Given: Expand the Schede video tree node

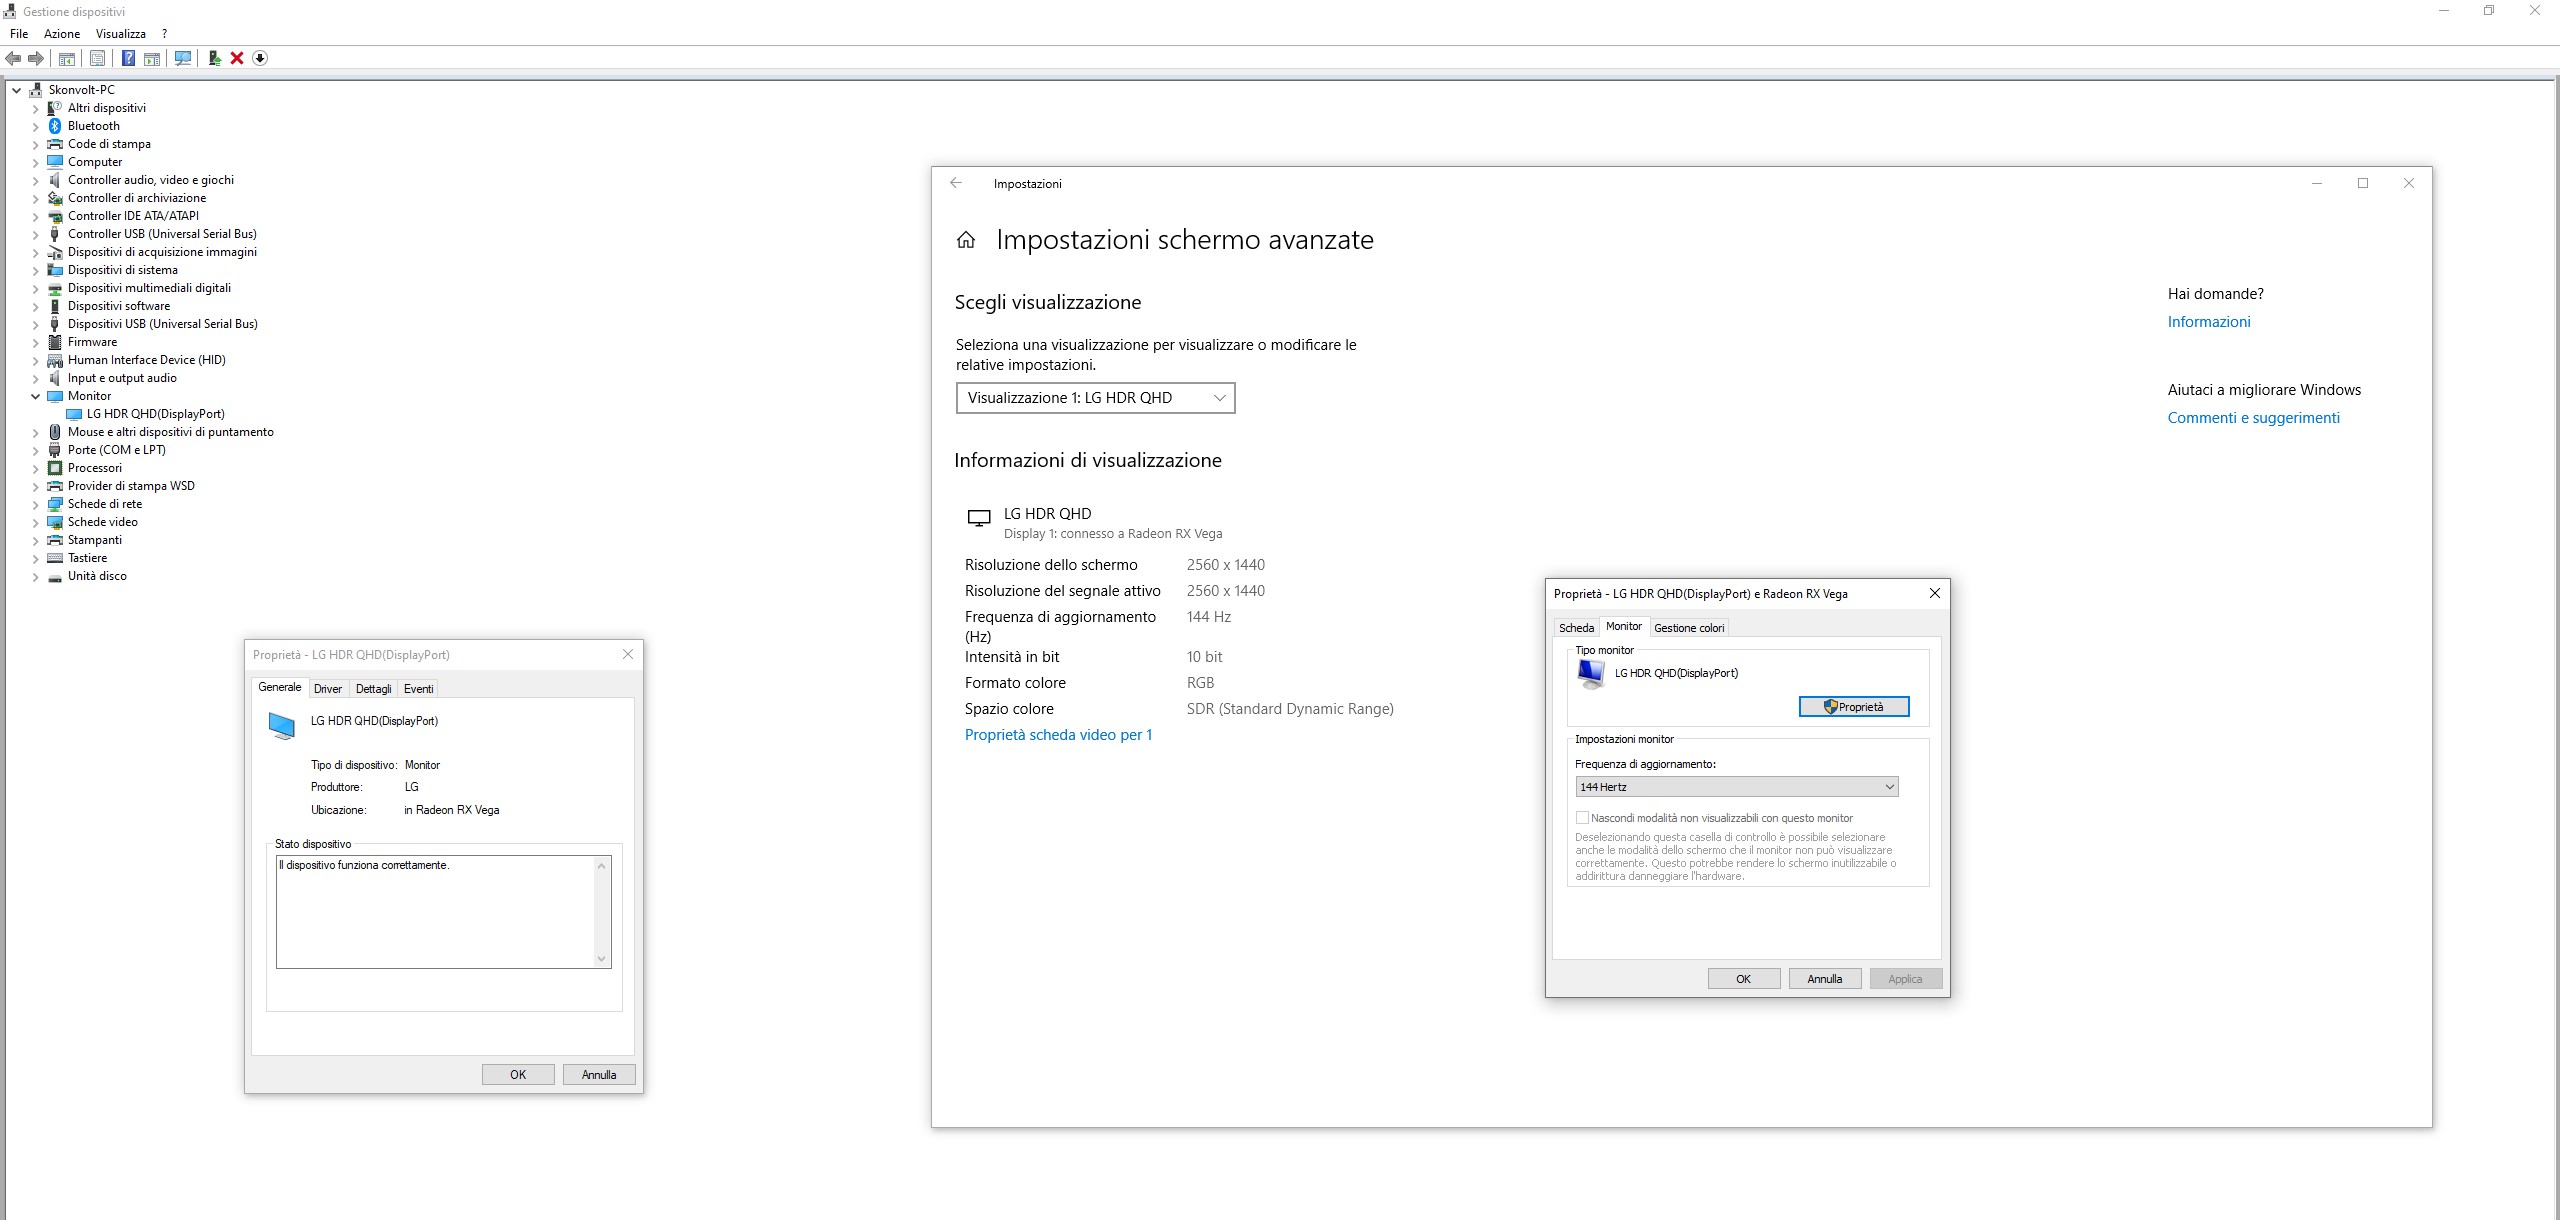Looking at the screenshot, I should 36,522.
